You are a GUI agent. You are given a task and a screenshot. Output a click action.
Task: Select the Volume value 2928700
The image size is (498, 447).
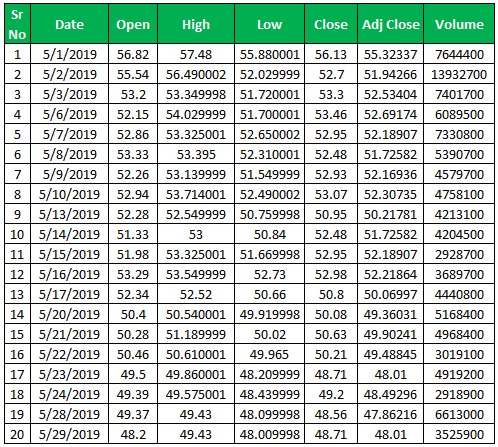(459, 254)
